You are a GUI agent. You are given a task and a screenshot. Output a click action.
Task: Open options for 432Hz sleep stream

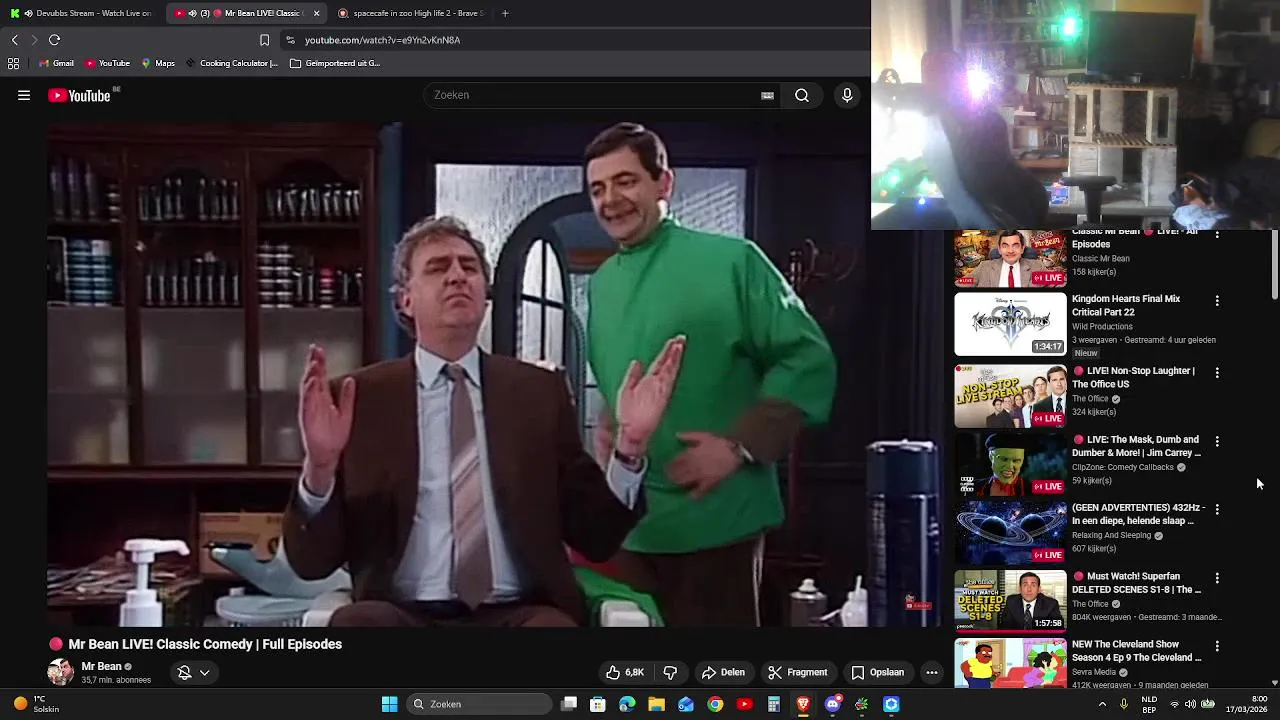pos(1217,509)
